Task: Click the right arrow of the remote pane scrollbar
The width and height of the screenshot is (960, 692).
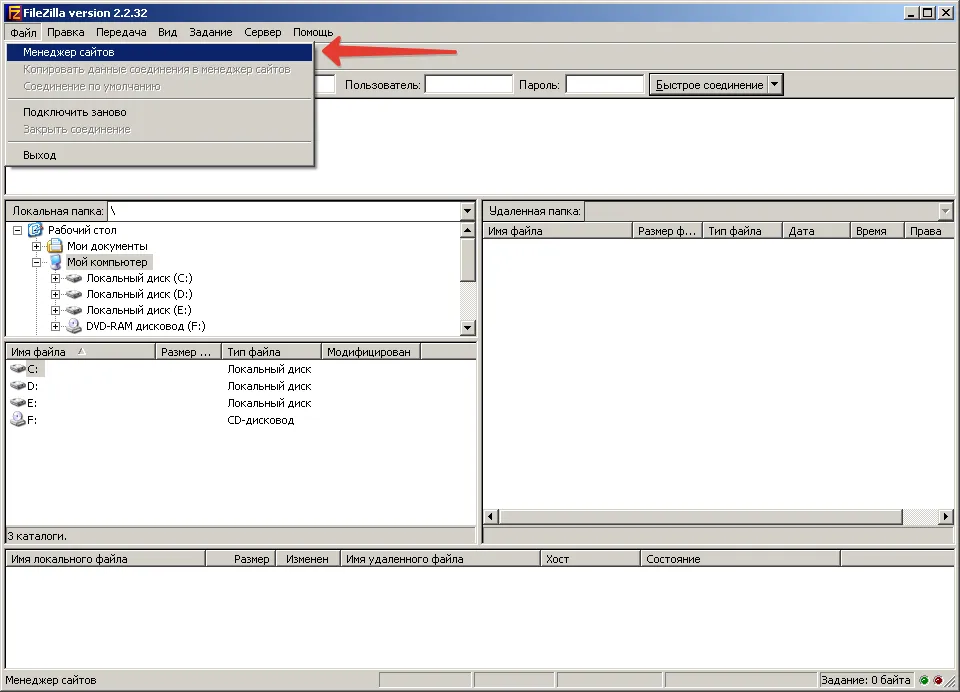Action: pos(946,516)
